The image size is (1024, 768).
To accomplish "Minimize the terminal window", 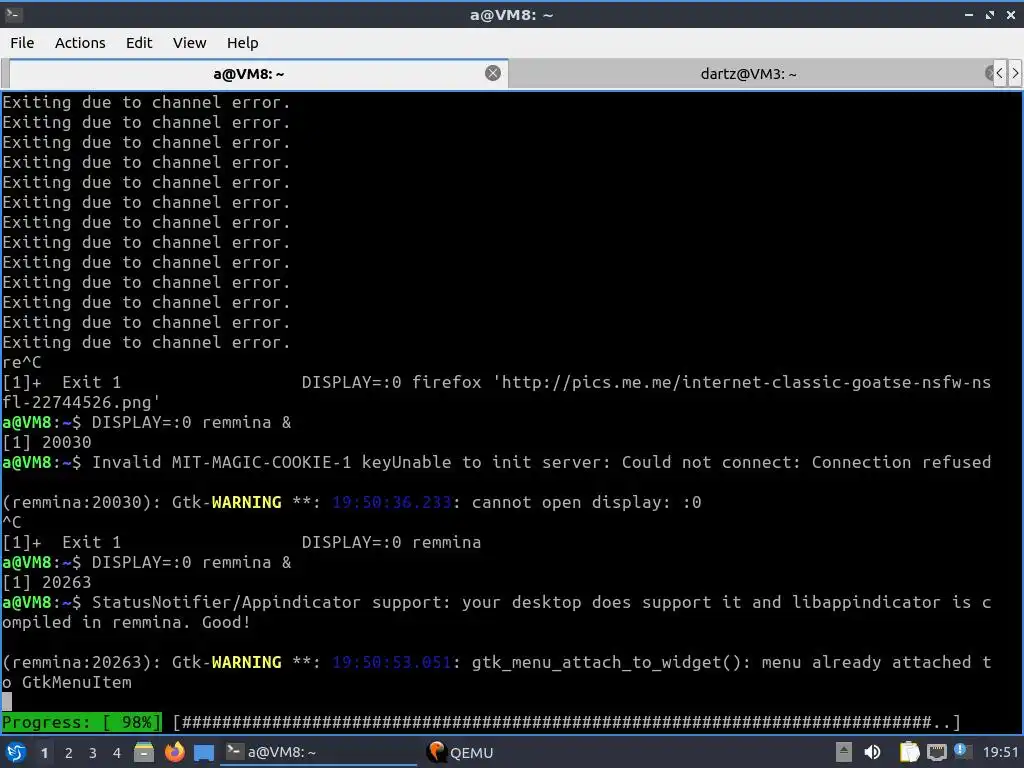I will pos(969,14).
